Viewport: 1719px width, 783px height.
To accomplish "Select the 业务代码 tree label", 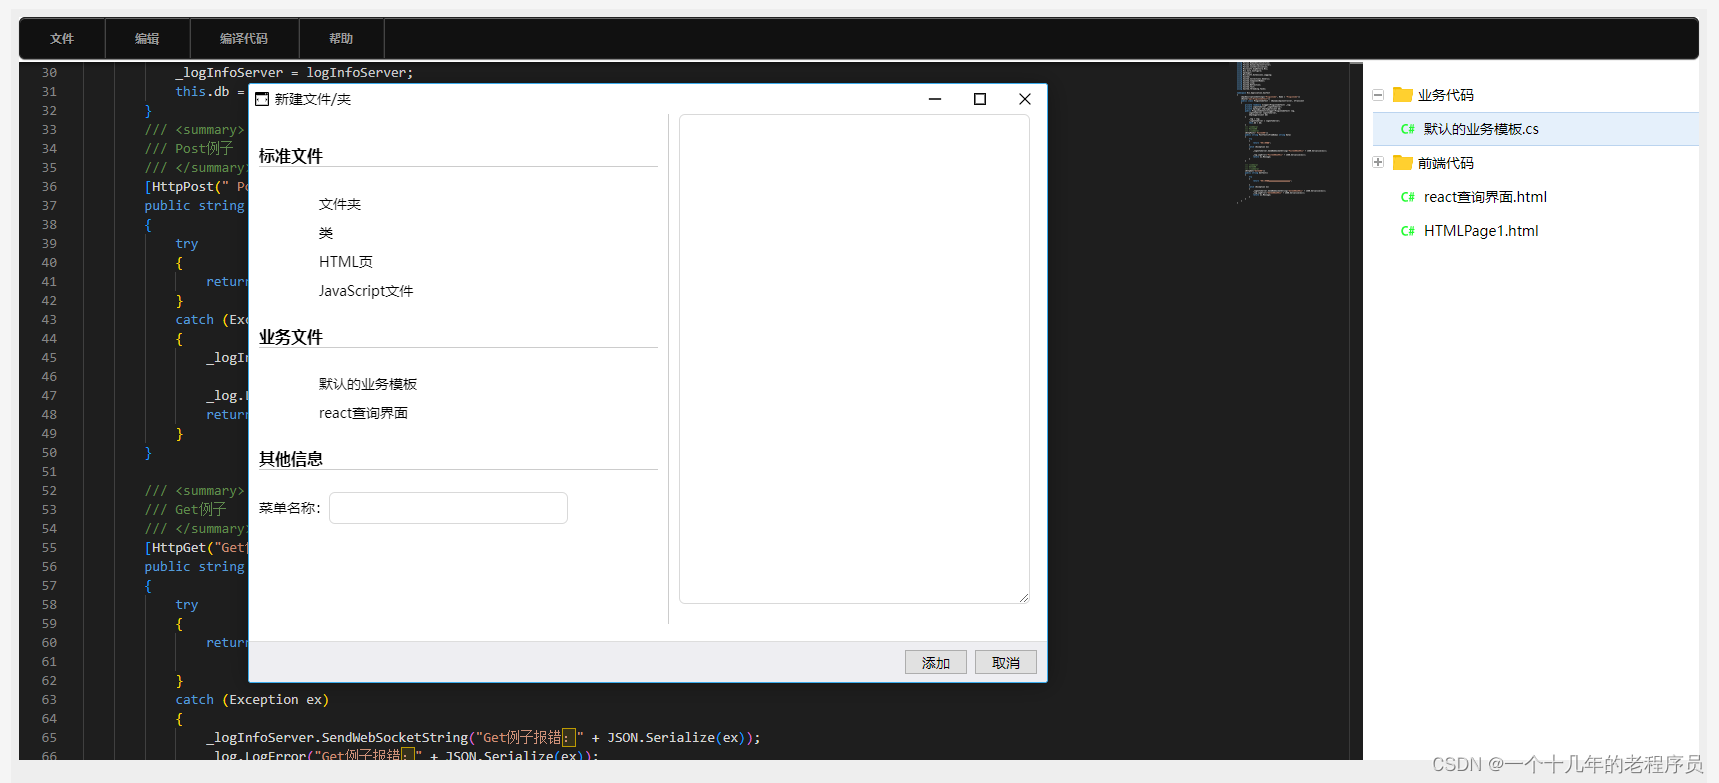I will (1445, 95).
